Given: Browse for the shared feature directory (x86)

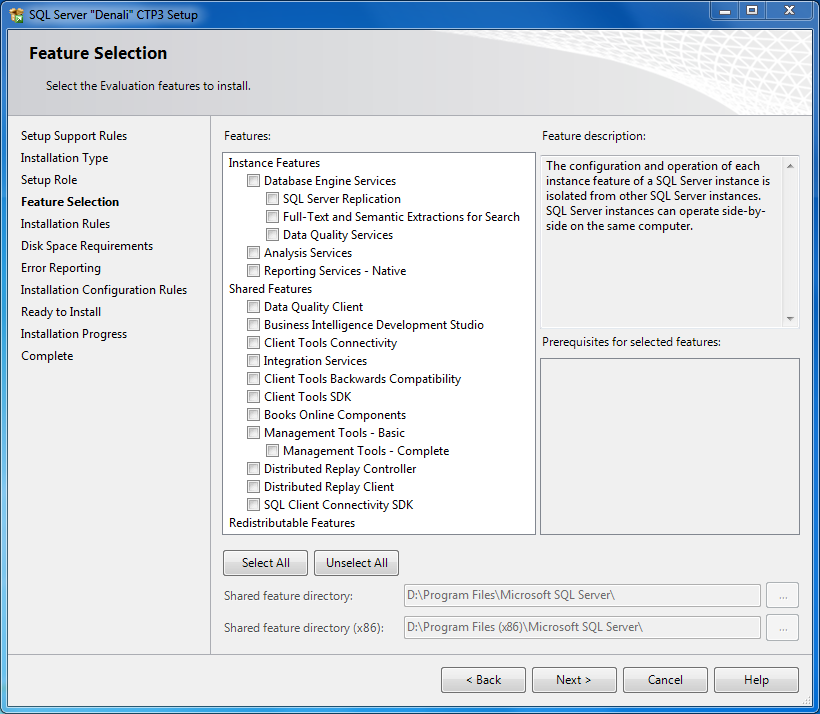Looking at the screenshot, I should tap(782, 627).
